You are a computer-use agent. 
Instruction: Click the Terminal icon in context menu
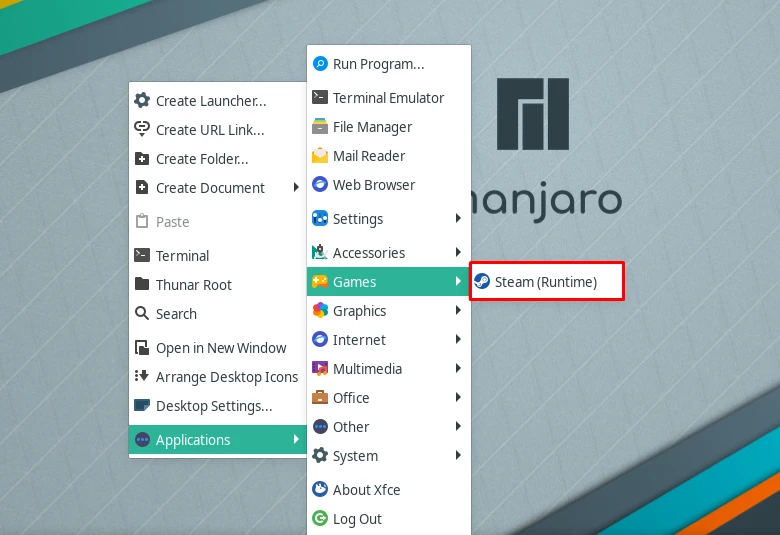(142, 255)
